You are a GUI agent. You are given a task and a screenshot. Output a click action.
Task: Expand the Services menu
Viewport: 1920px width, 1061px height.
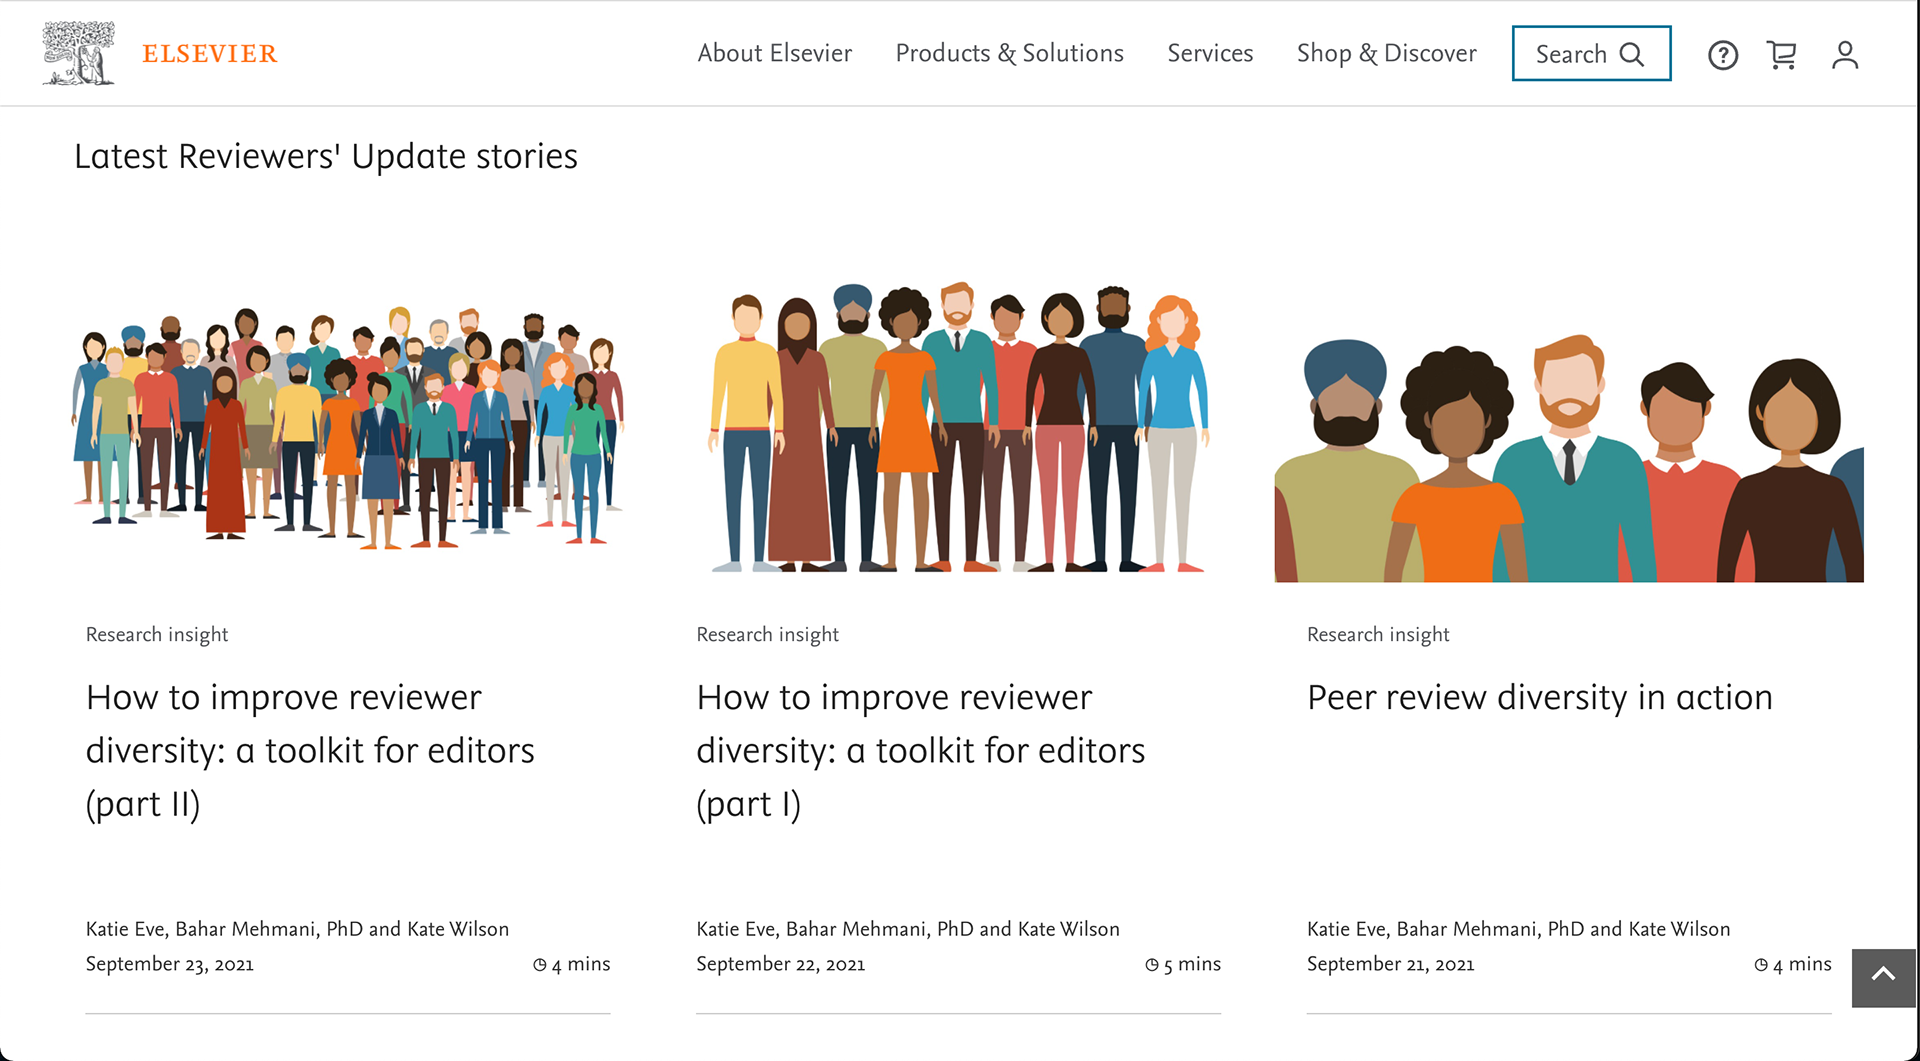[x=1210, y=53]
